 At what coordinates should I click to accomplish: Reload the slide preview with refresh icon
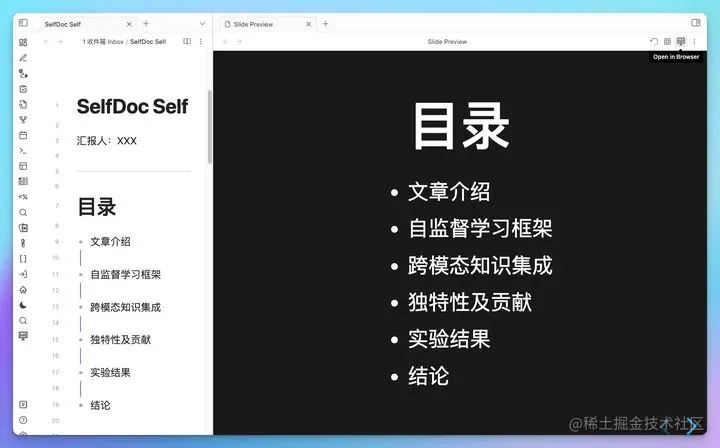coord(654,41)
